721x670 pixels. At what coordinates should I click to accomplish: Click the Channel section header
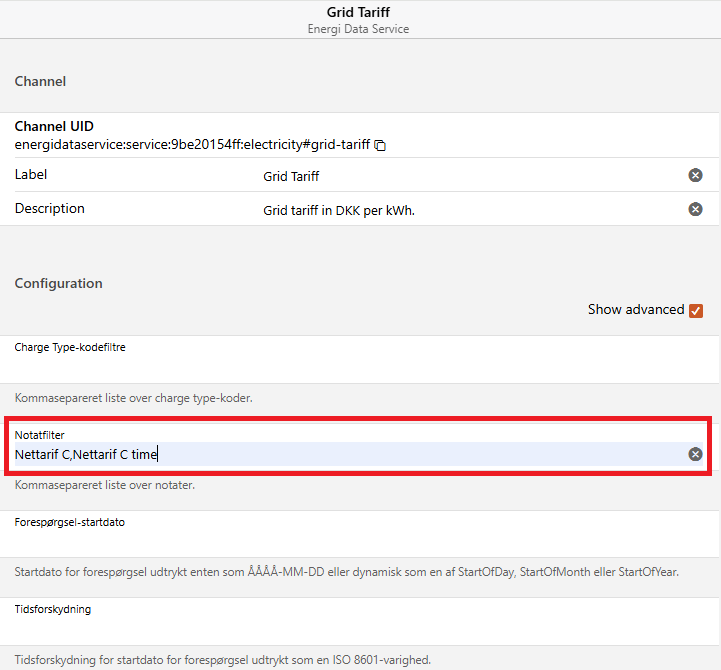(40, 81)
